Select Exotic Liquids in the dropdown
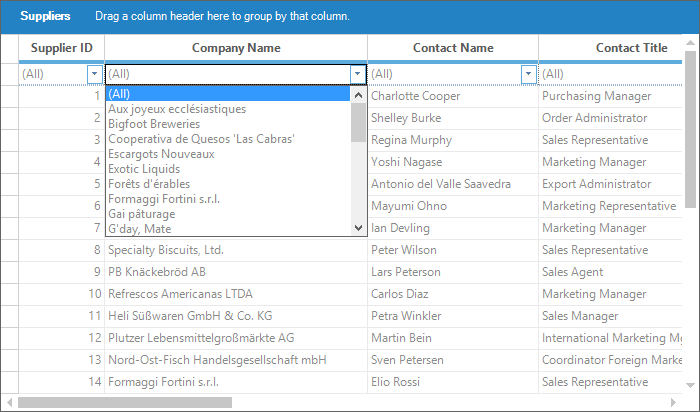 [x=228, y=169]
